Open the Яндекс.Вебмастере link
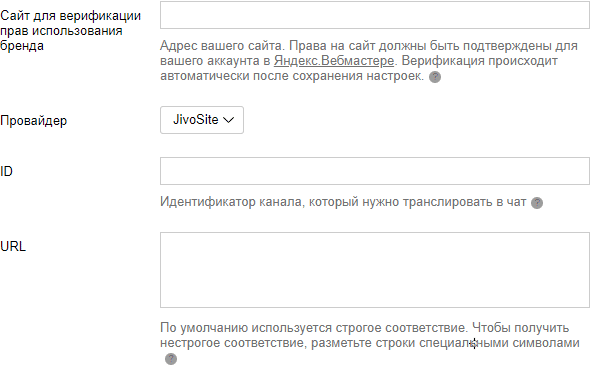The image size is (592, 367). click(x=334, y=61)
